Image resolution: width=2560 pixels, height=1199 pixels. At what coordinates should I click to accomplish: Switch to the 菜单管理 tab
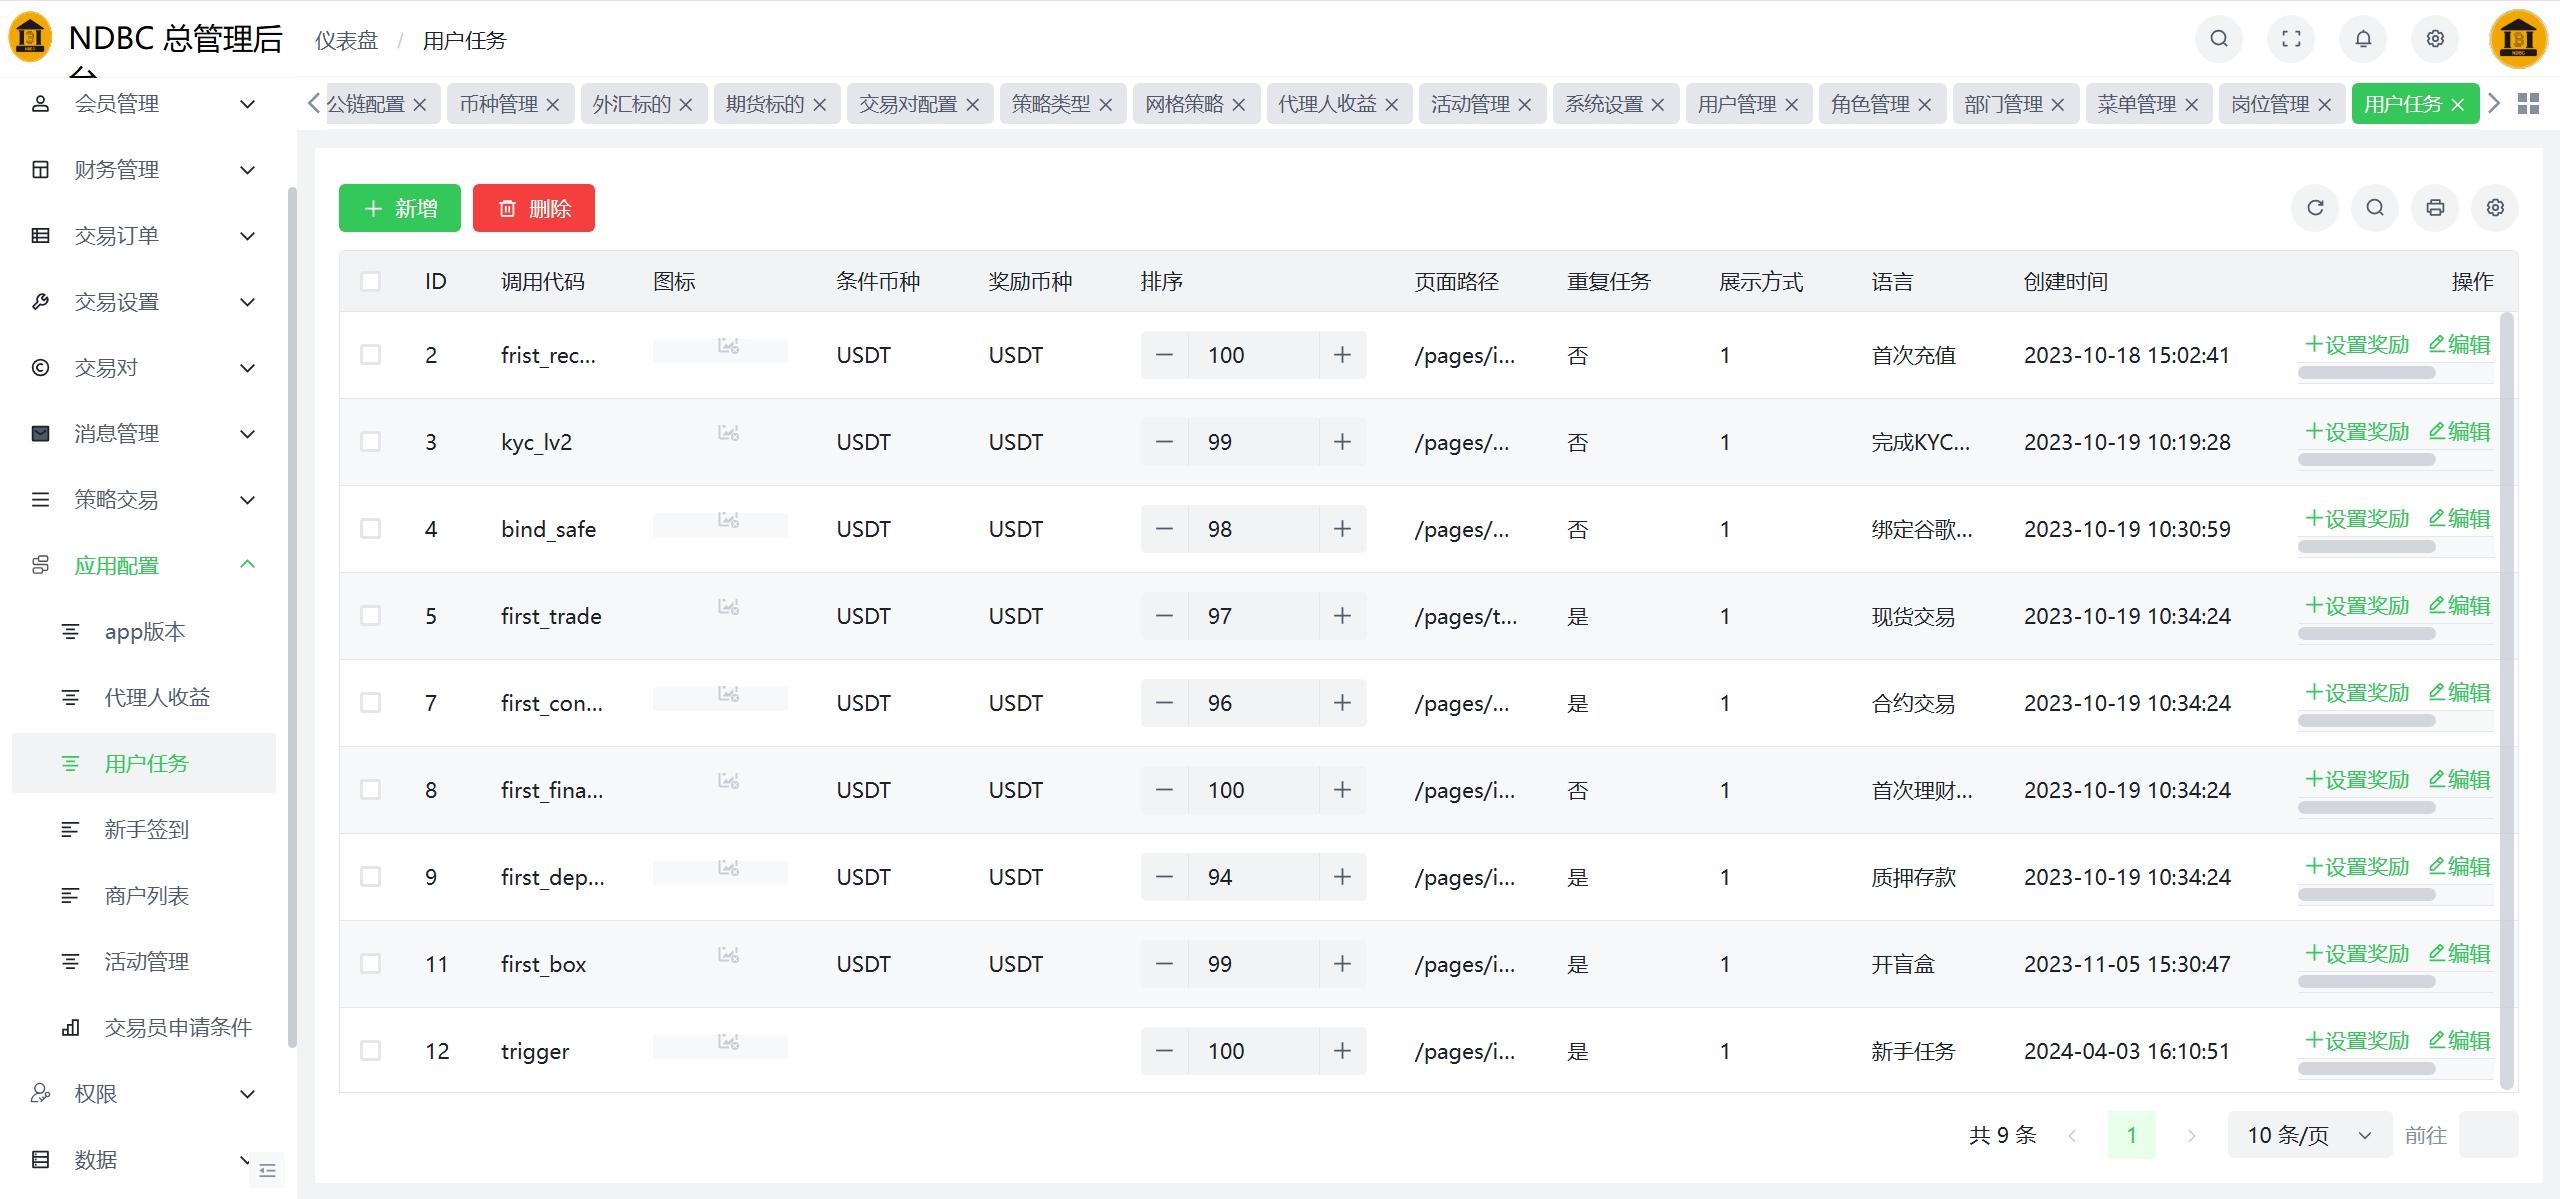(2136, 104)
